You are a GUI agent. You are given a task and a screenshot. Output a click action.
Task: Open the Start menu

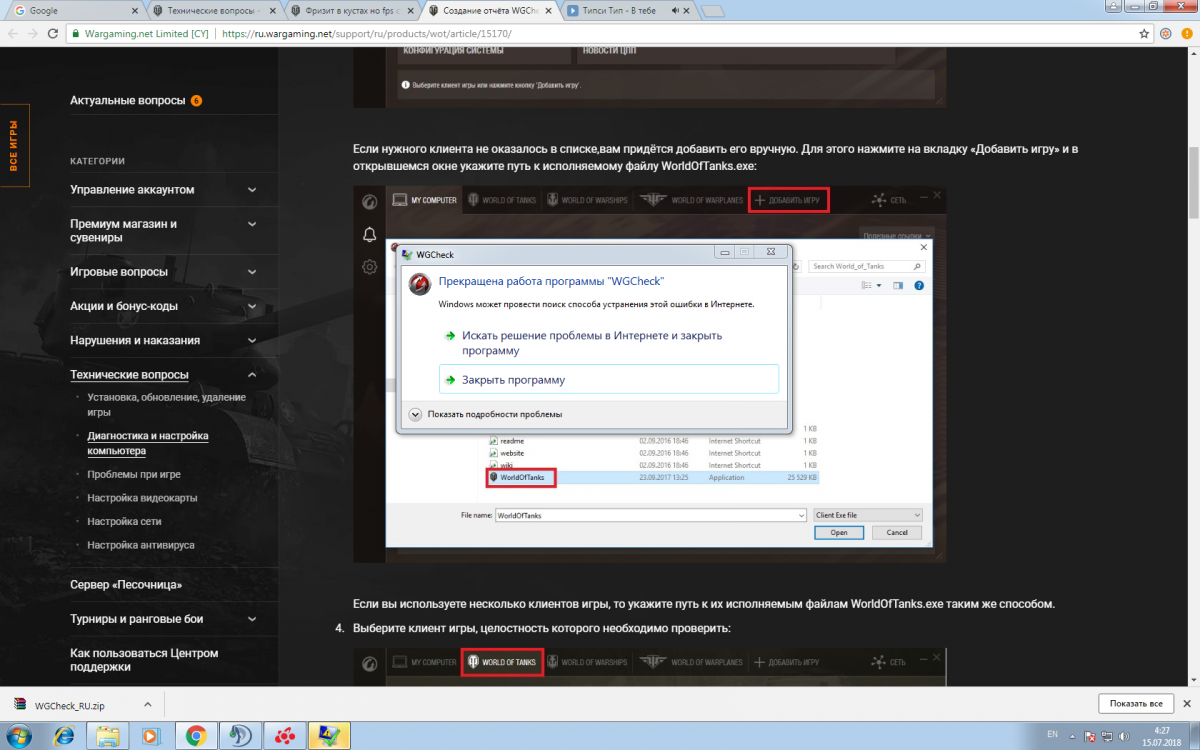(19, 736)
